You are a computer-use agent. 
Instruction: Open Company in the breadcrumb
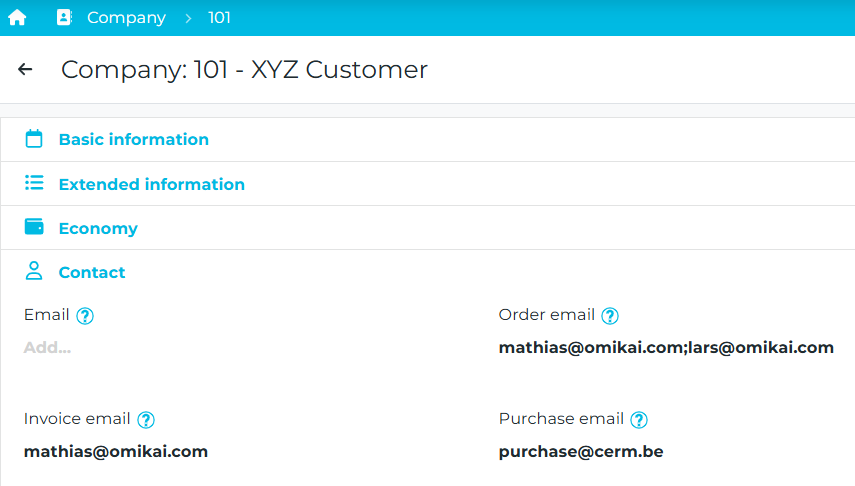[x=126, y=18]
